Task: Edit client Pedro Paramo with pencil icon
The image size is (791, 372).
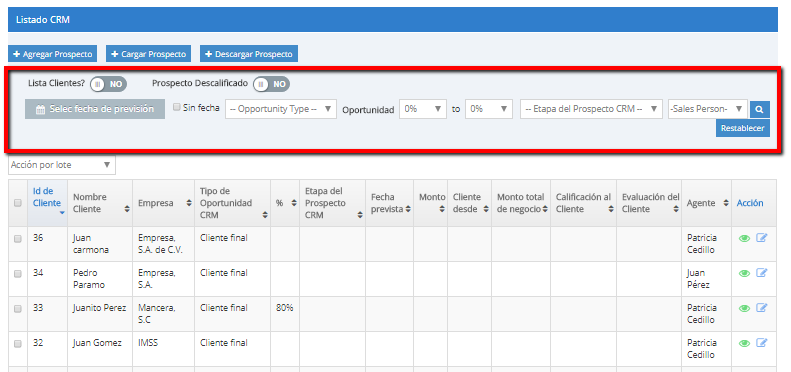Action: (x=761, y=273)
